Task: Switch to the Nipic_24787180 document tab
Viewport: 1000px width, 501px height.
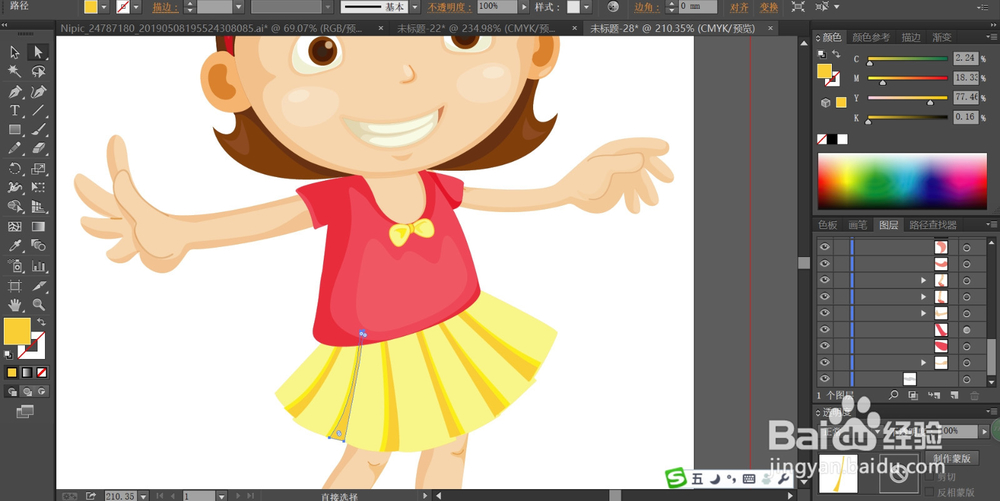Action: click(211, 29)
